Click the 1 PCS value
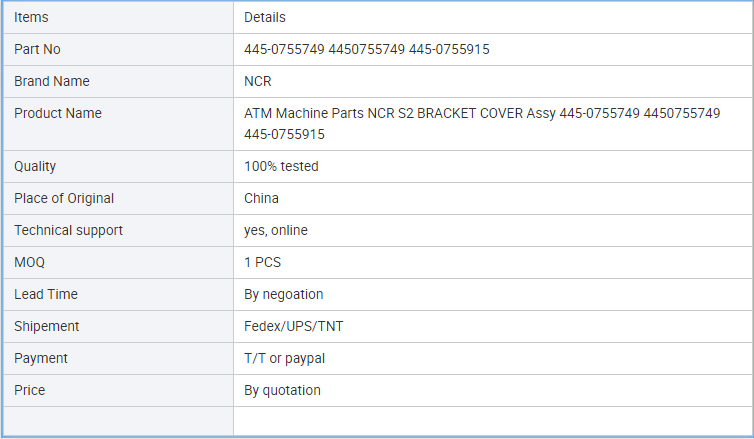The height and width of the screenshot is (439, 754). 262,263
